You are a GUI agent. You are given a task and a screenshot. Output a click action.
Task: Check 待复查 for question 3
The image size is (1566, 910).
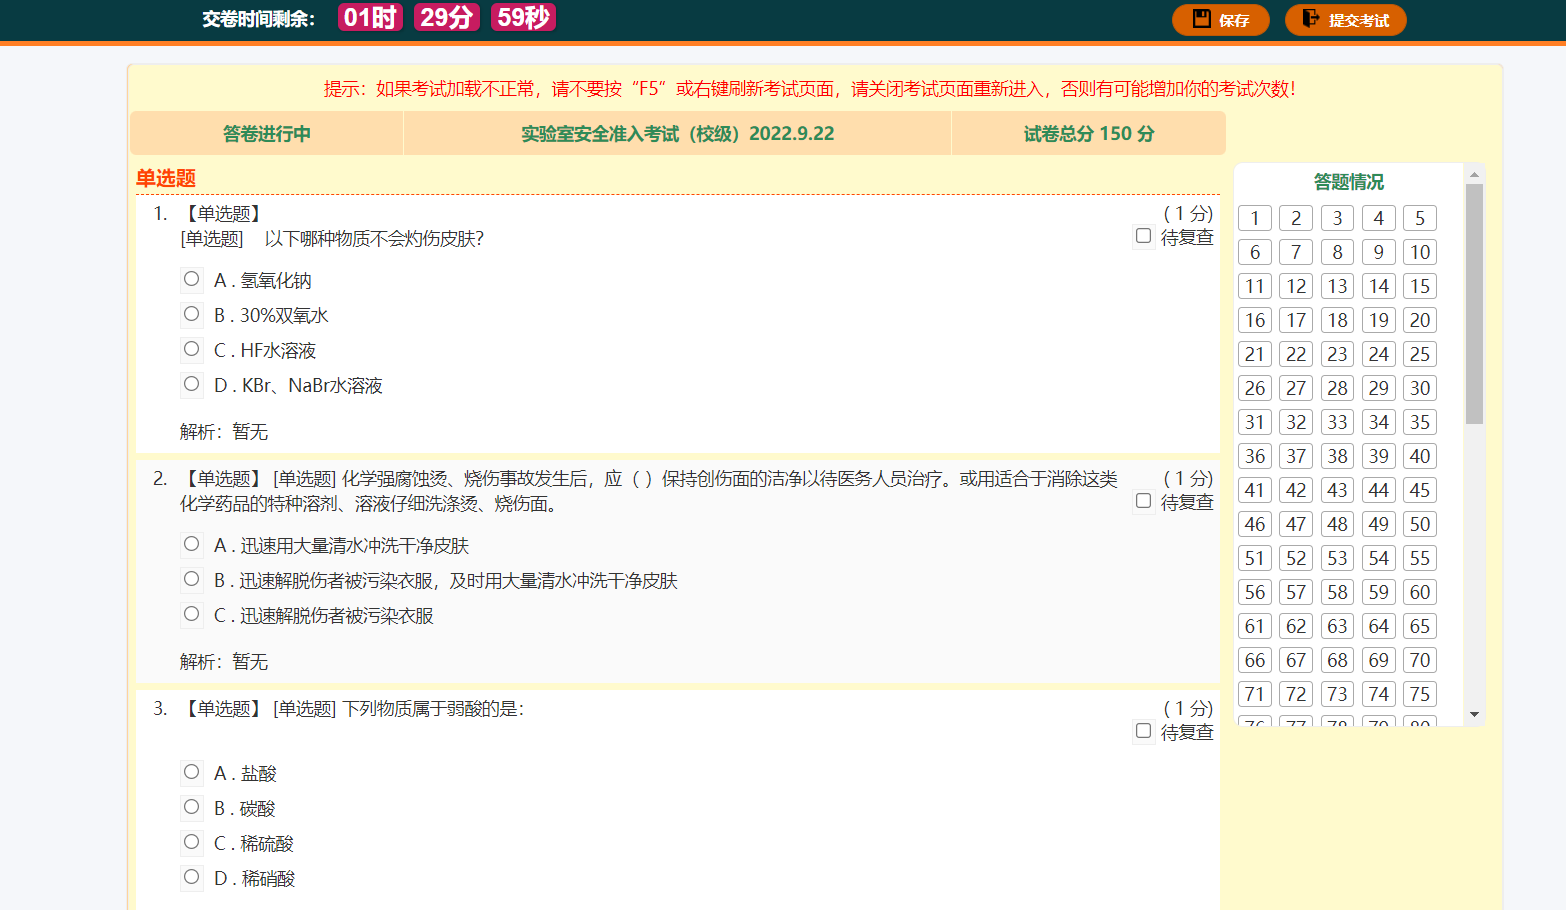[1143, 731]
